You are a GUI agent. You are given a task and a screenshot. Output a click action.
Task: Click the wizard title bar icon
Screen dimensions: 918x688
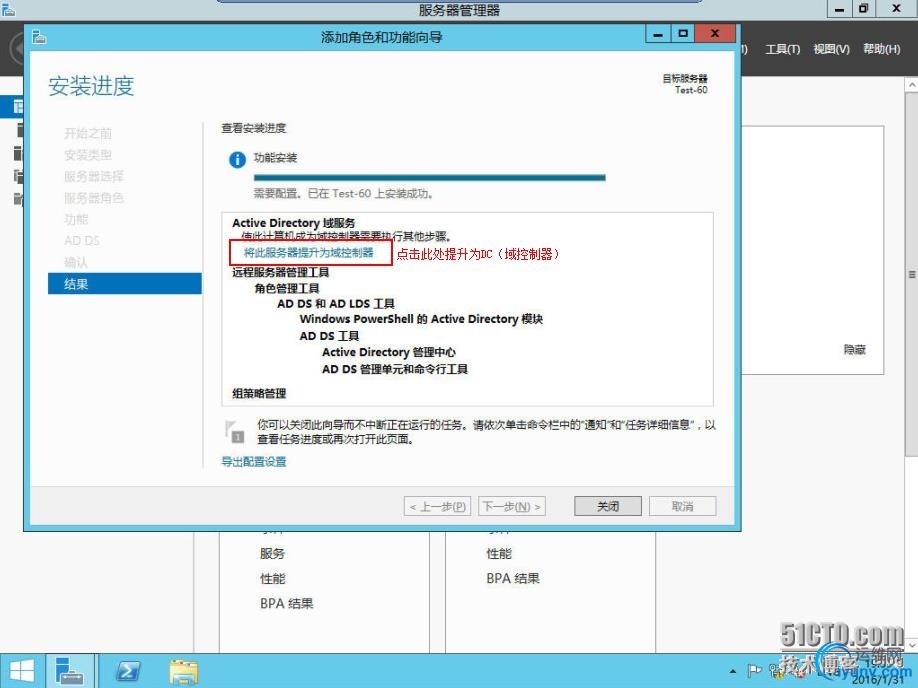click(x=39, y=37)
